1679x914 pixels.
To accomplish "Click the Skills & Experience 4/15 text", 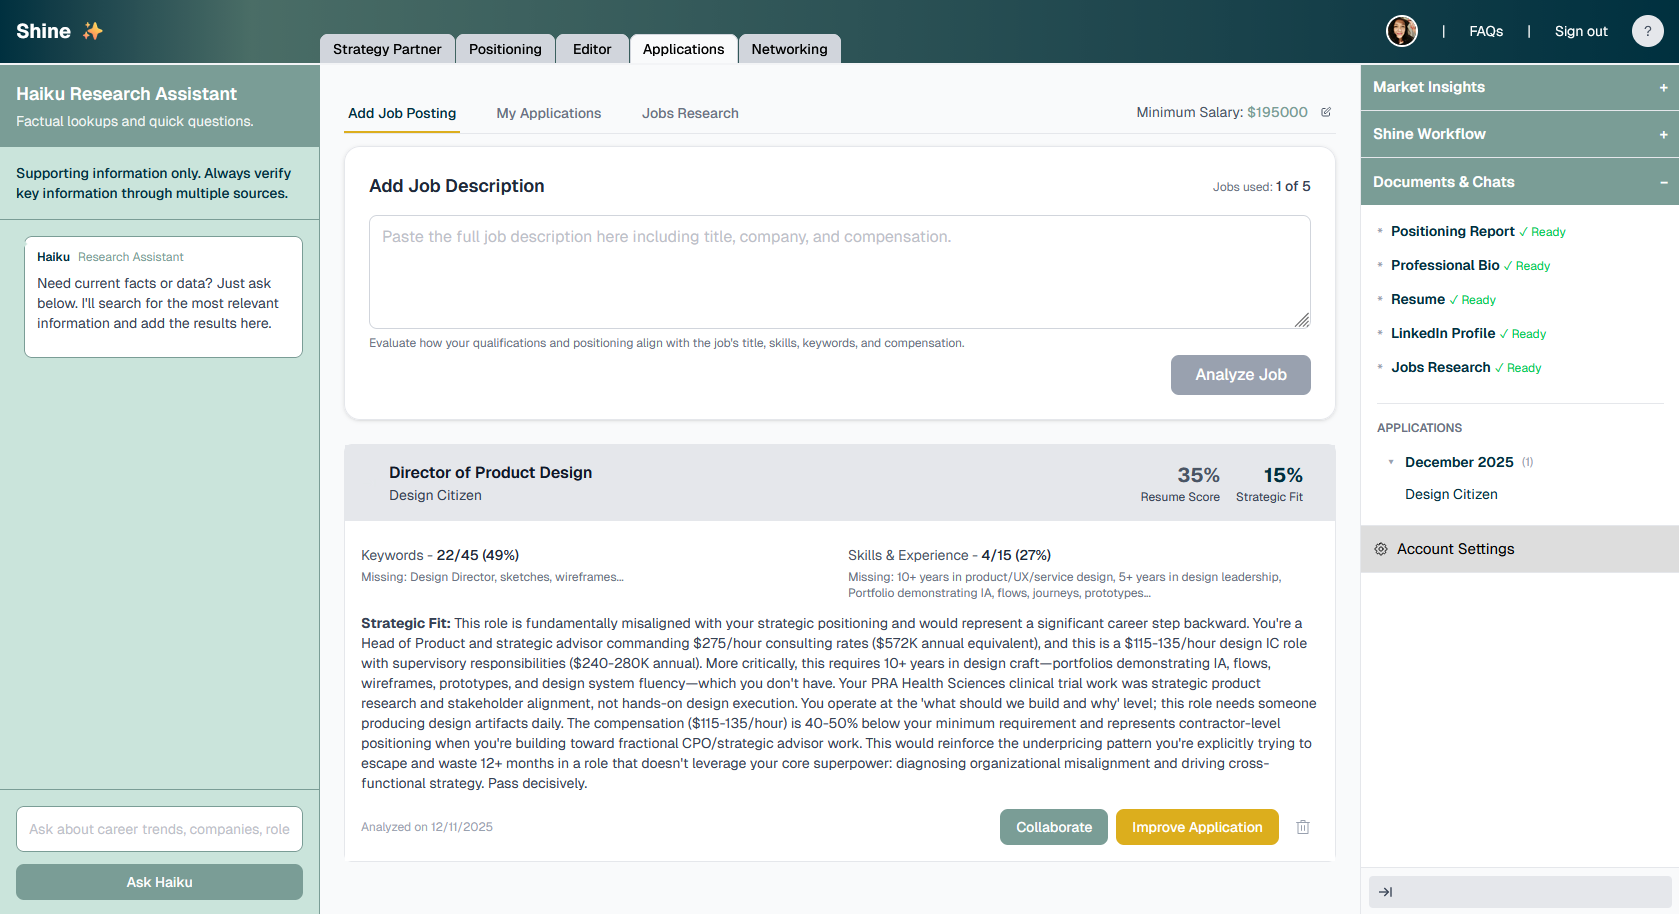I will pos(949,555).
